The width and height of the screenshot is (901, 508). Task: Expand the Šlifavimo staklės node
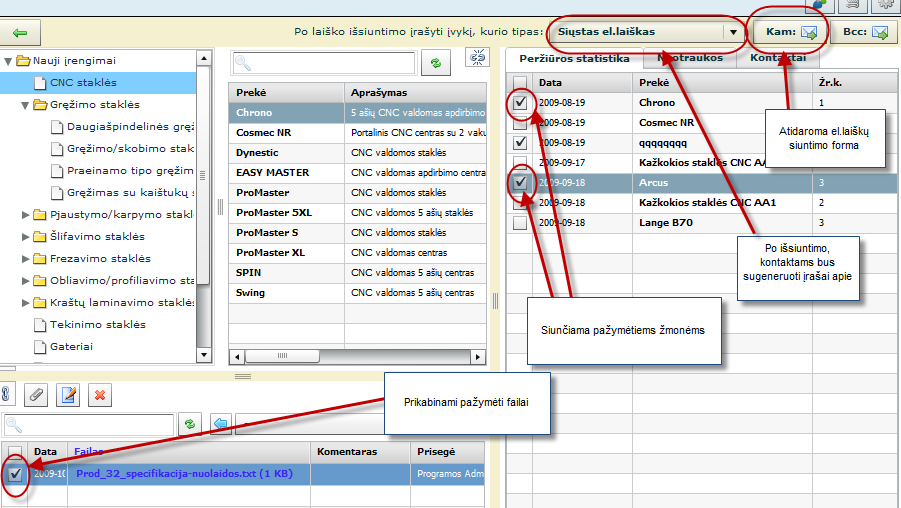pos(25,237)
